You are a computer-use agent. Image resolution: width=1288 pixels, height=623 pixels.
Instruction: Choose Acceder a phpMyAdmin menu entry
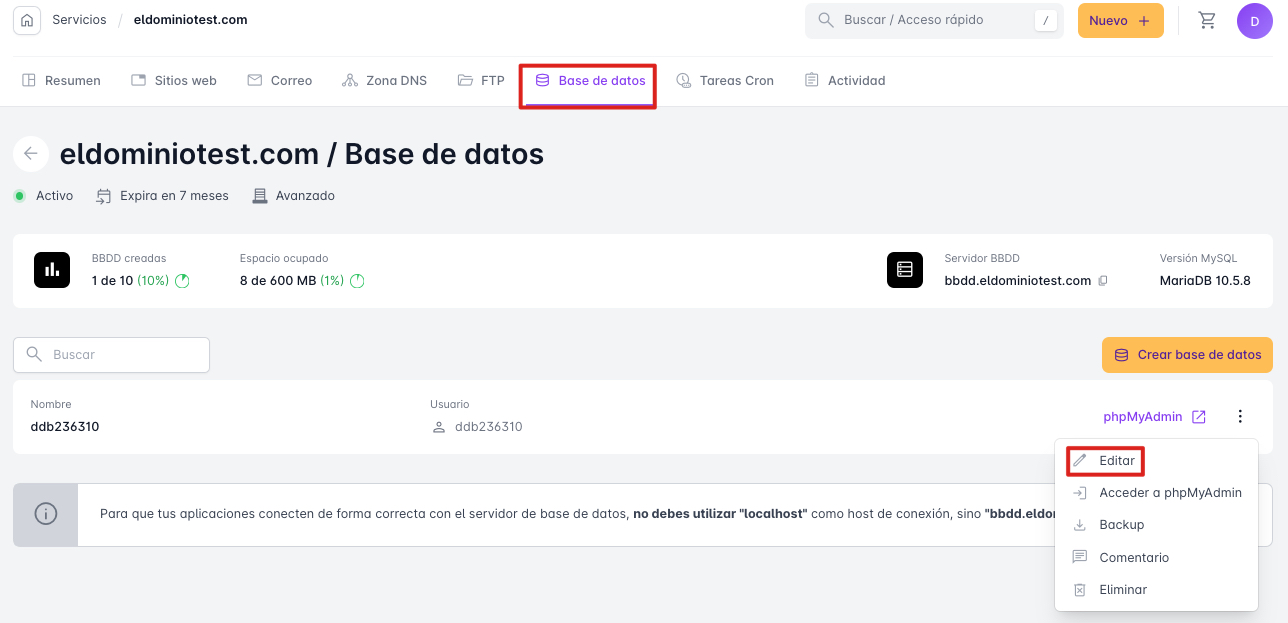pyautogui.click(x=1169, y=492)
